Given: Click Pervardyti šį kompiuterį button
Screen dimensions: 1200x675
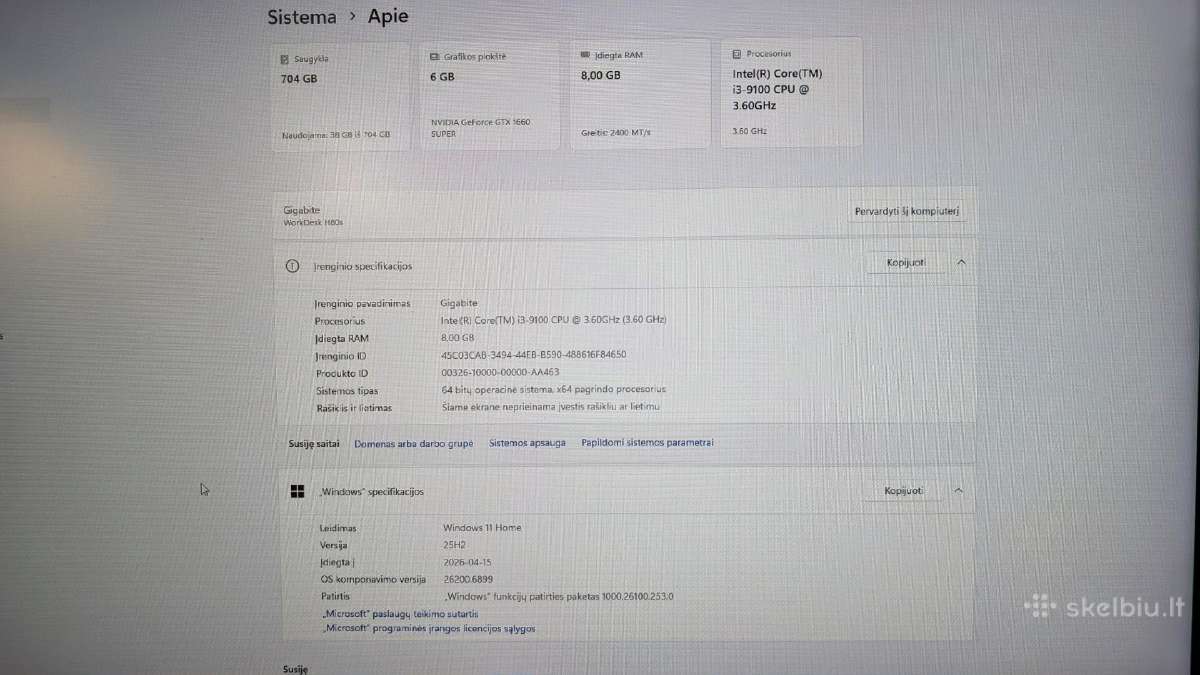Looking at the screenshot, I should tap(907, 211).
